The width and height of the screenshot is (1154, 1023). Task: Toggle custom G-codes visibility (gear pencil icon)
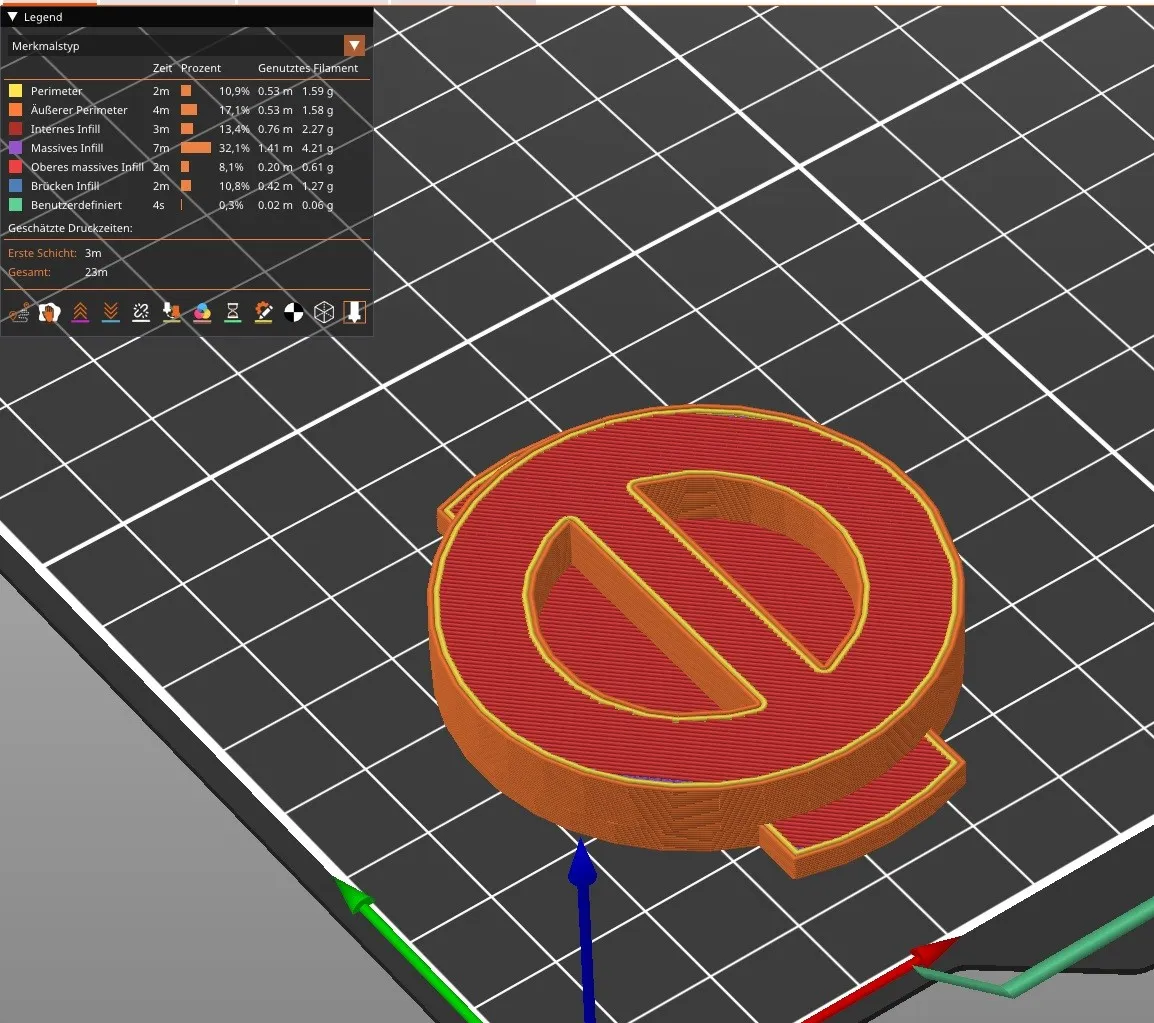tap(263, 313)
